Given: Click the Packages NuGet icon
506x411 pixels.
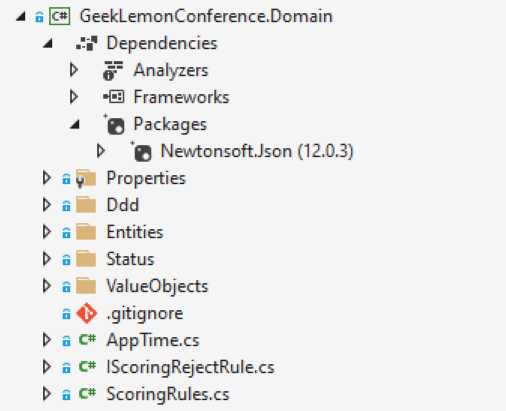Looking at the screenshot, I should point(114,124).
